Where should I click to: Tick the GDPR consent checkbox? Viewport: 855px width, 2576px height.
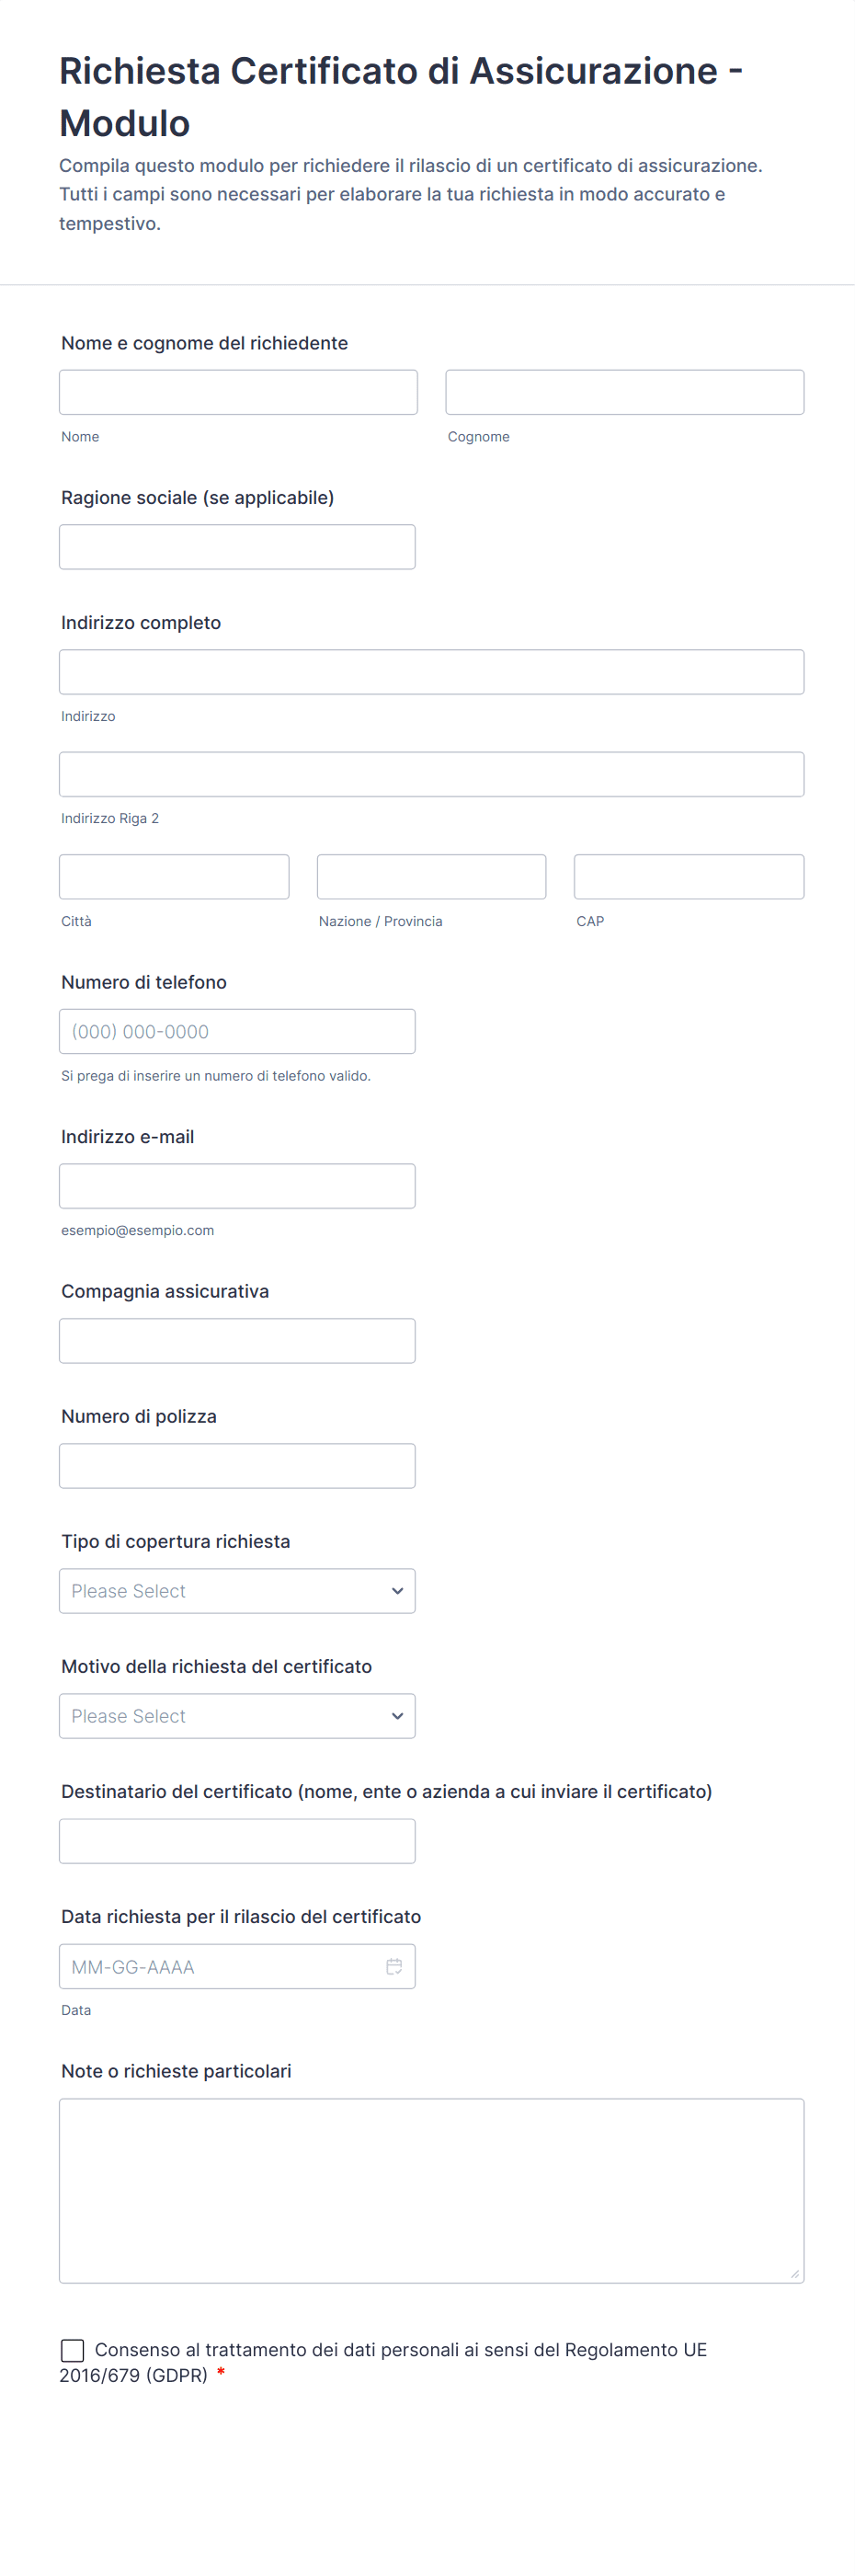[x=73, y=2349]
